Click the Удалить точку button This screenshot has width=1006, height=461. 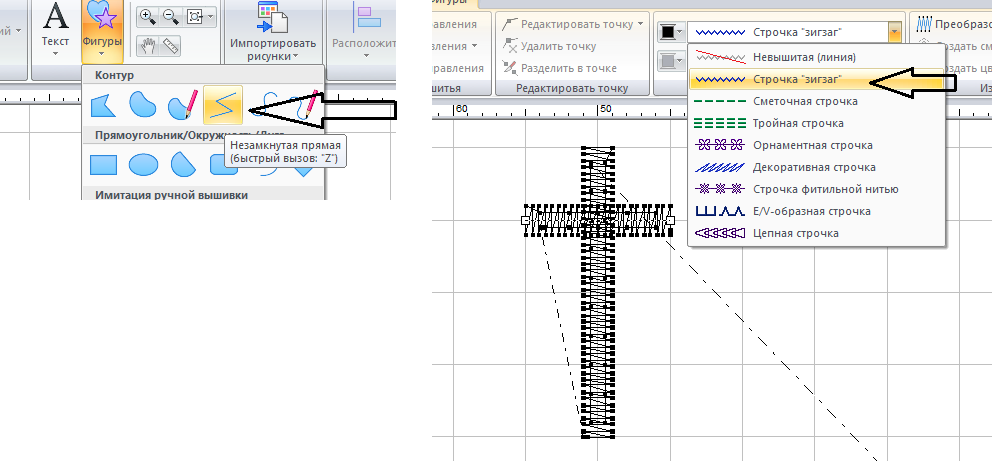(550, 45)
